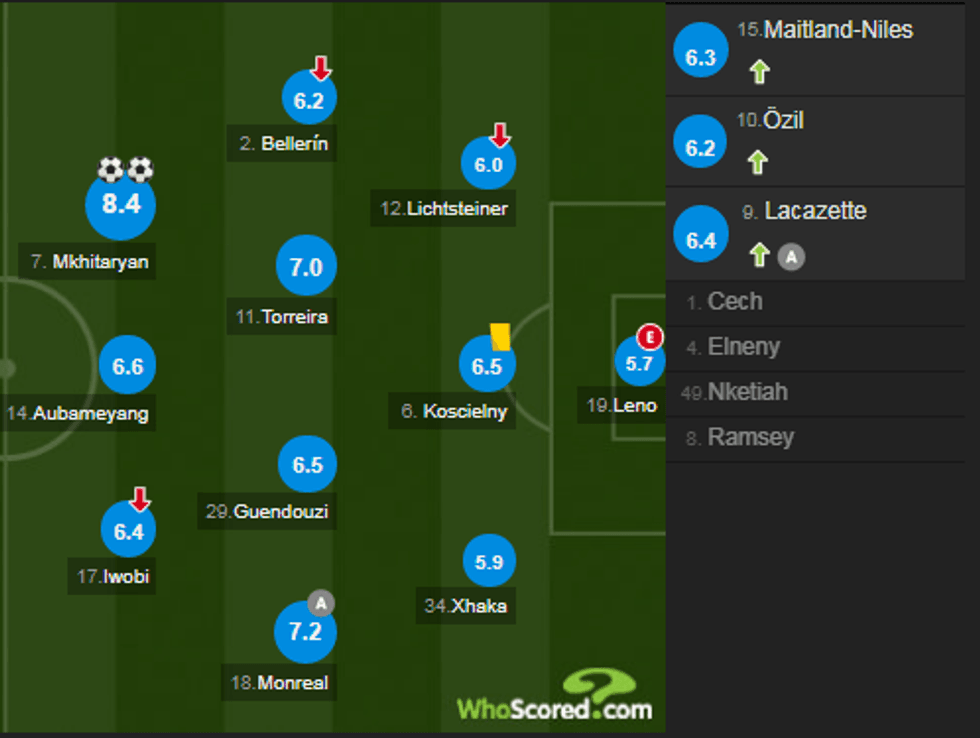The image size is (980, 738).
Task: Click the red error badge on Leno
Action: coord(651,337)
